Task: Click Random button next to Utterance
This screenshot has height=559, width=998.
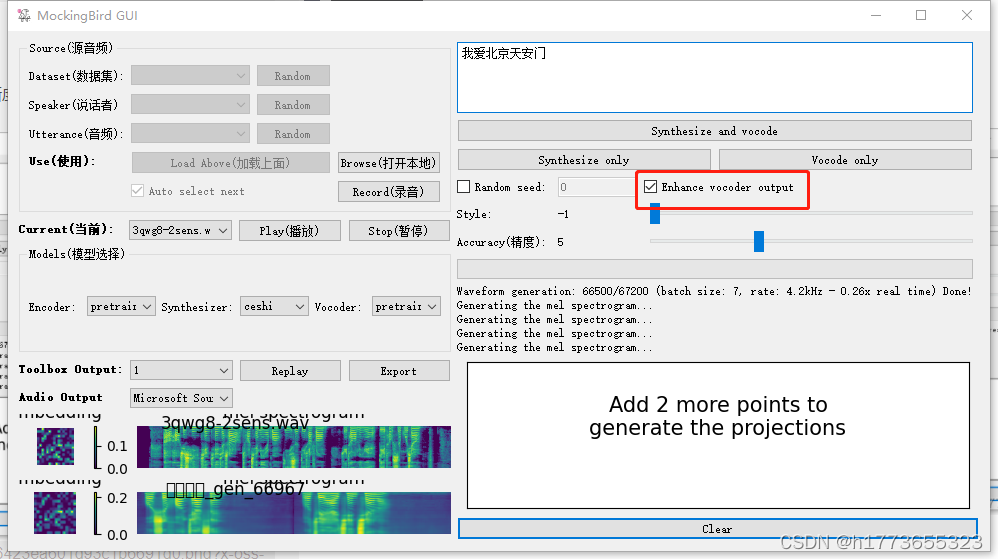Action: pyautogui.click(x=293, y=134)
